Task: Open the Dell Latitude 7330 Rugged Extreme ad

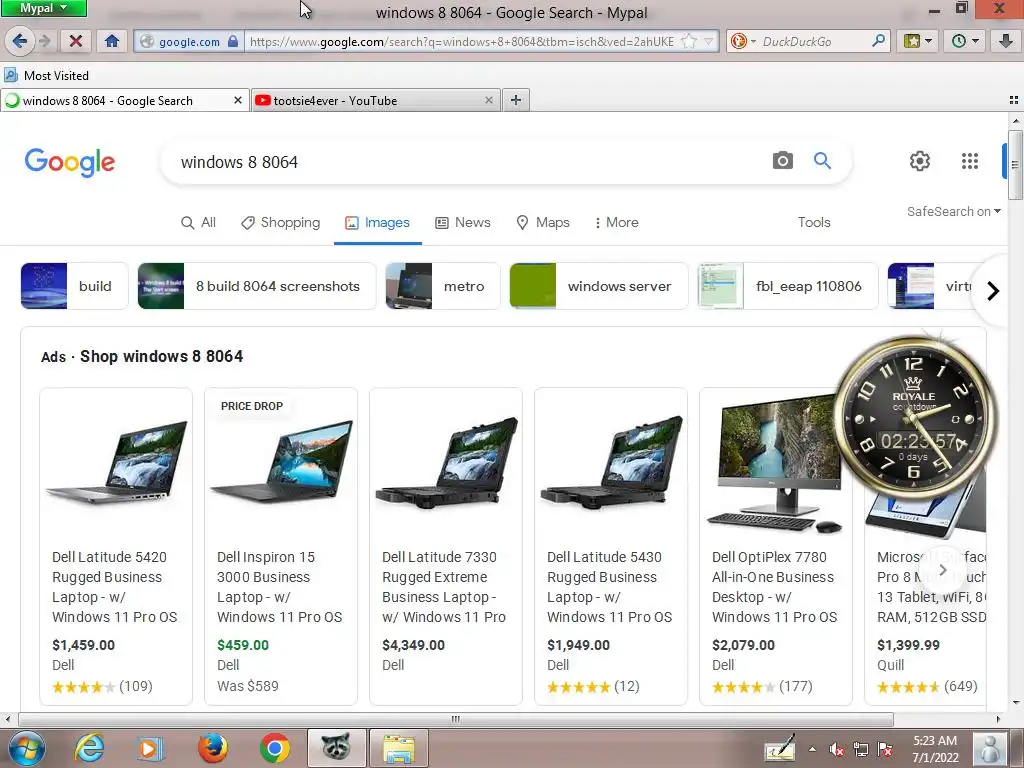Action: (446, 547)
